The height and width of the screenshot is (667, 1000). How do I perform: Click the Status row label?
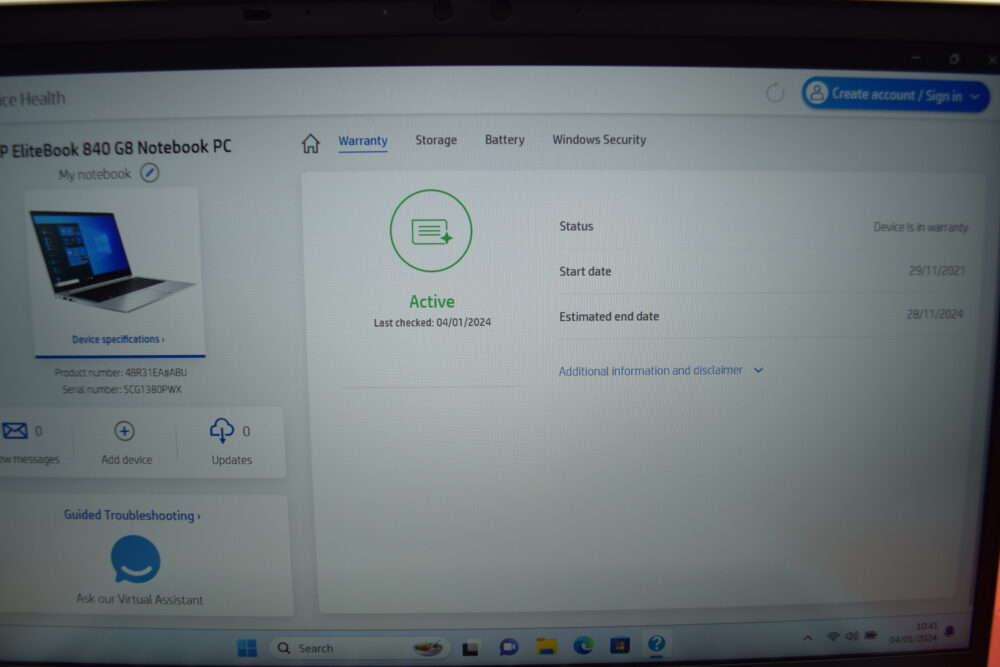click(x=576, y=226)
